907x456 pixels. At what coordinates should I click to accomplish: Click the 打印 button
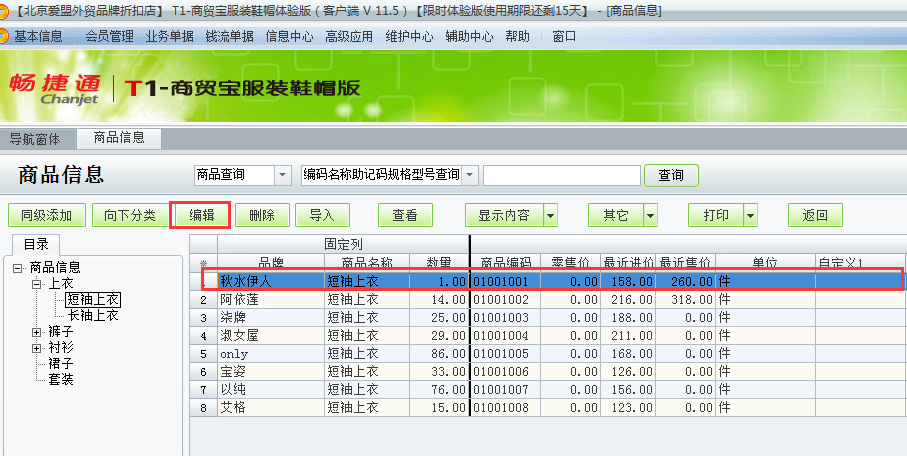tap(716, 215)
